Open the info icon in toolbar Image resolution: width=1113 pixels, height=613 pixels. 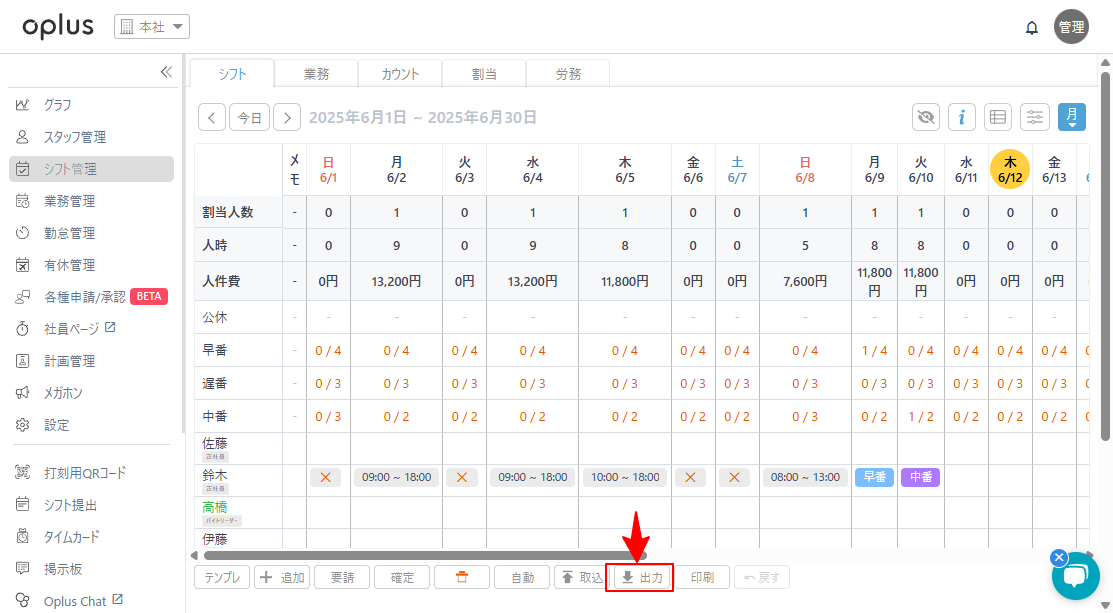coord(961,117)
